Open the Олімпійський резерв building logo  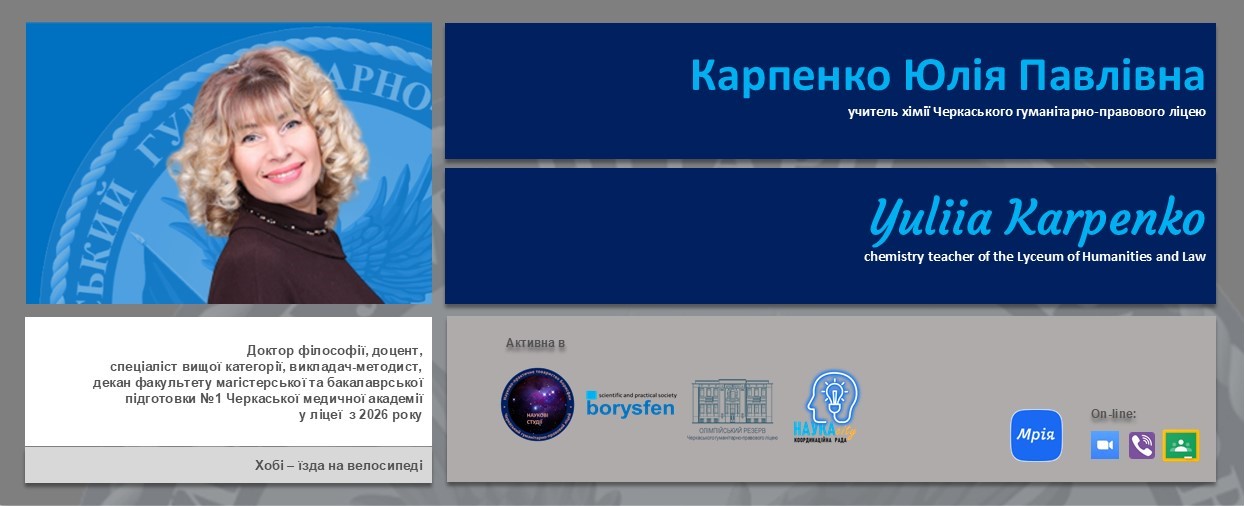coord(731,411)
